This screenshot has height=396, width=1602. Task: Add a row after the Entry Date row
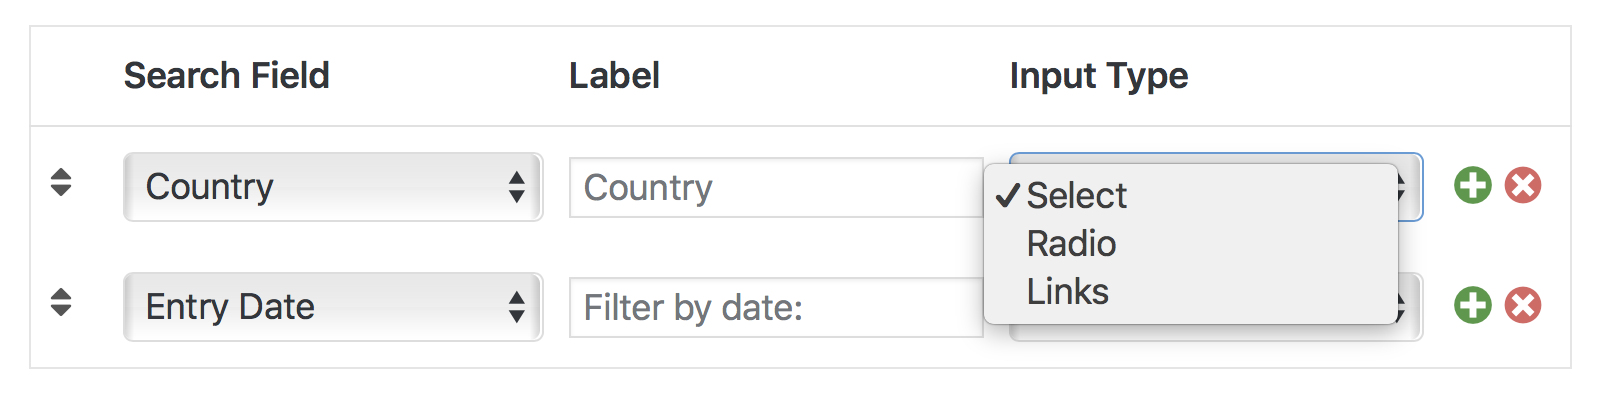coord(1472,306)
